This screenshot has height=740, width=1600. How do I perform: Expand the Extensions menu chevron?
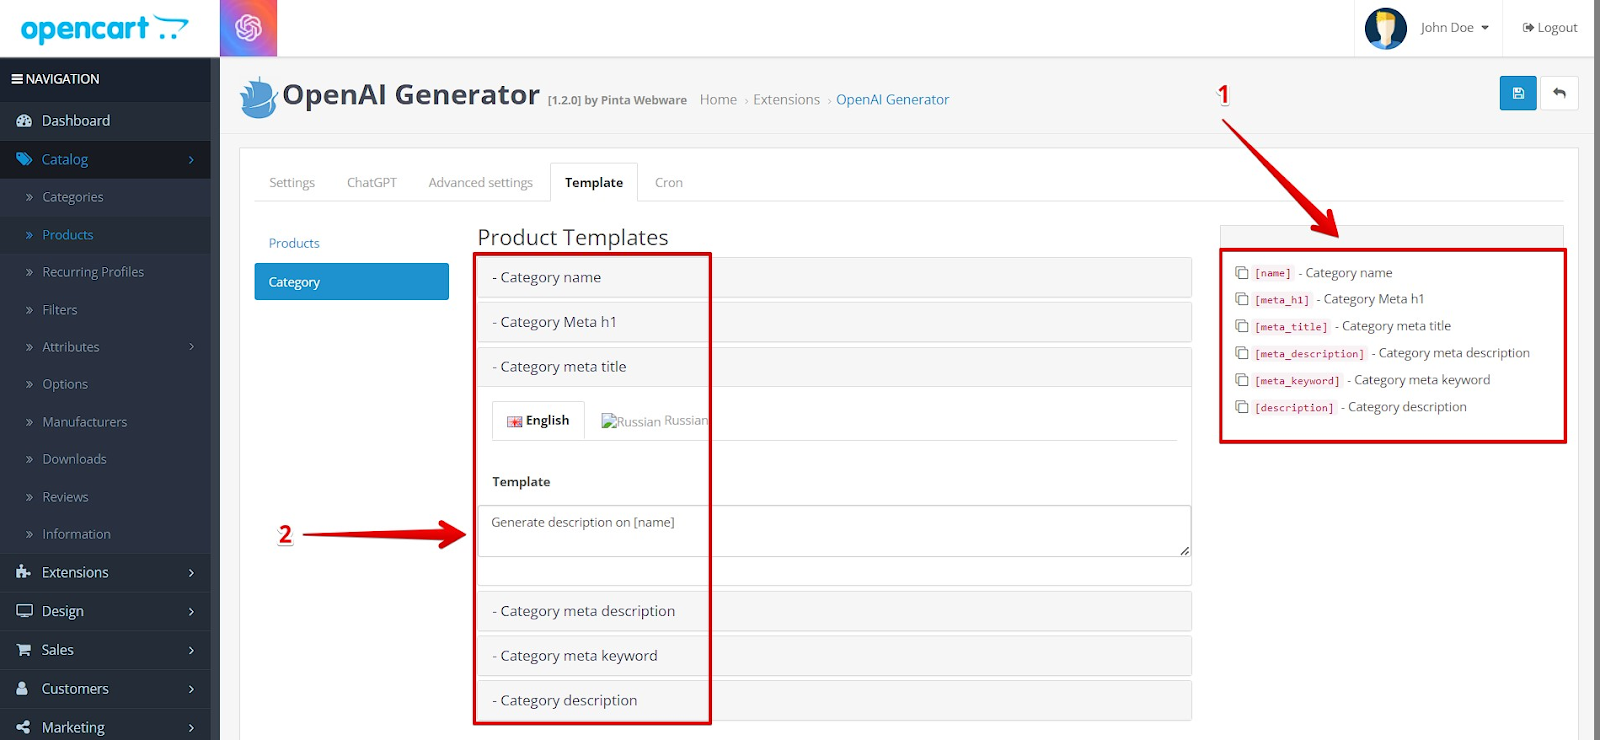pos(191,573)
